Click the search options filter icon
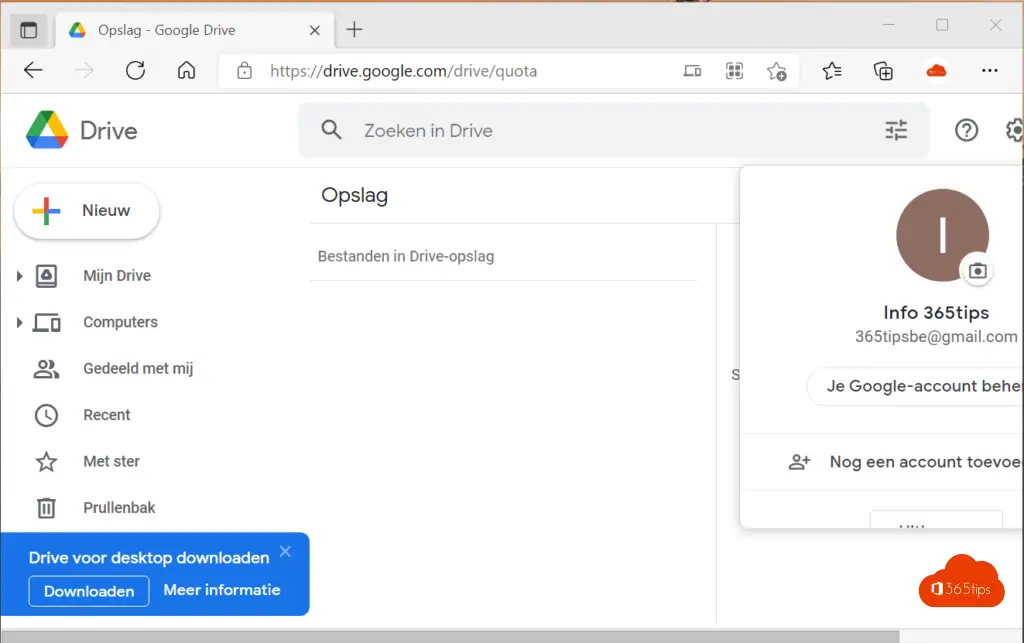 [895, 131]
